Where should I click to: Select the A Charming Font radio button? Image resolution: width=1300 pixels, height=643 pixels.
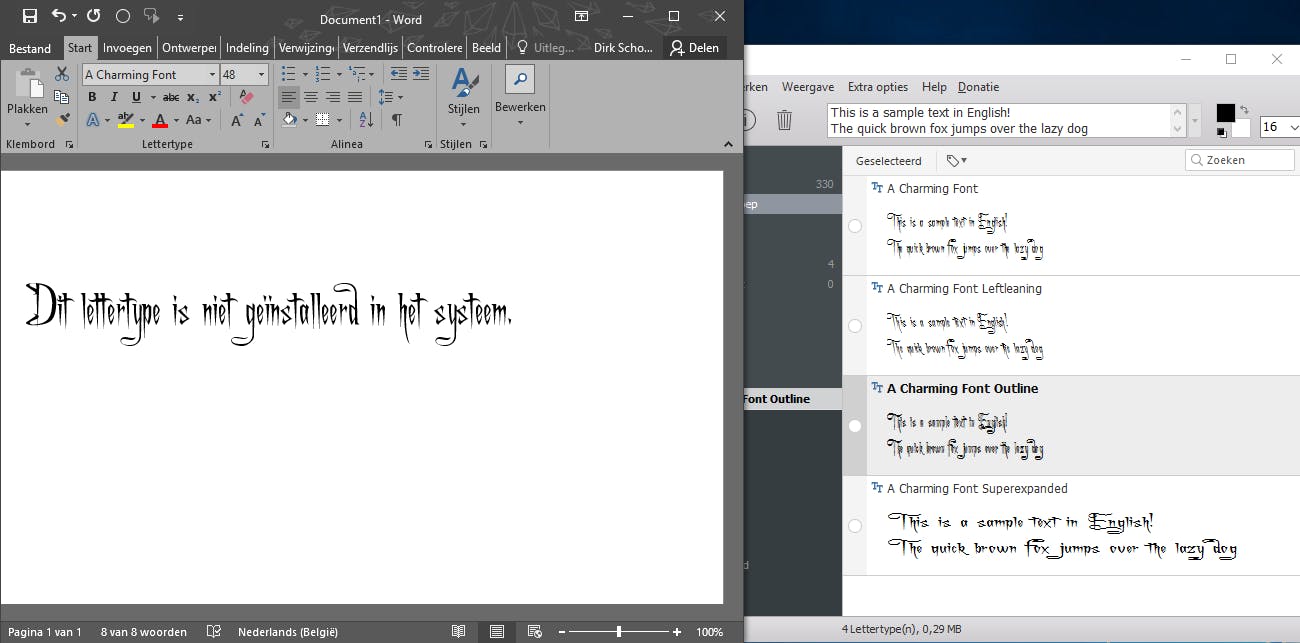point(855,226)
